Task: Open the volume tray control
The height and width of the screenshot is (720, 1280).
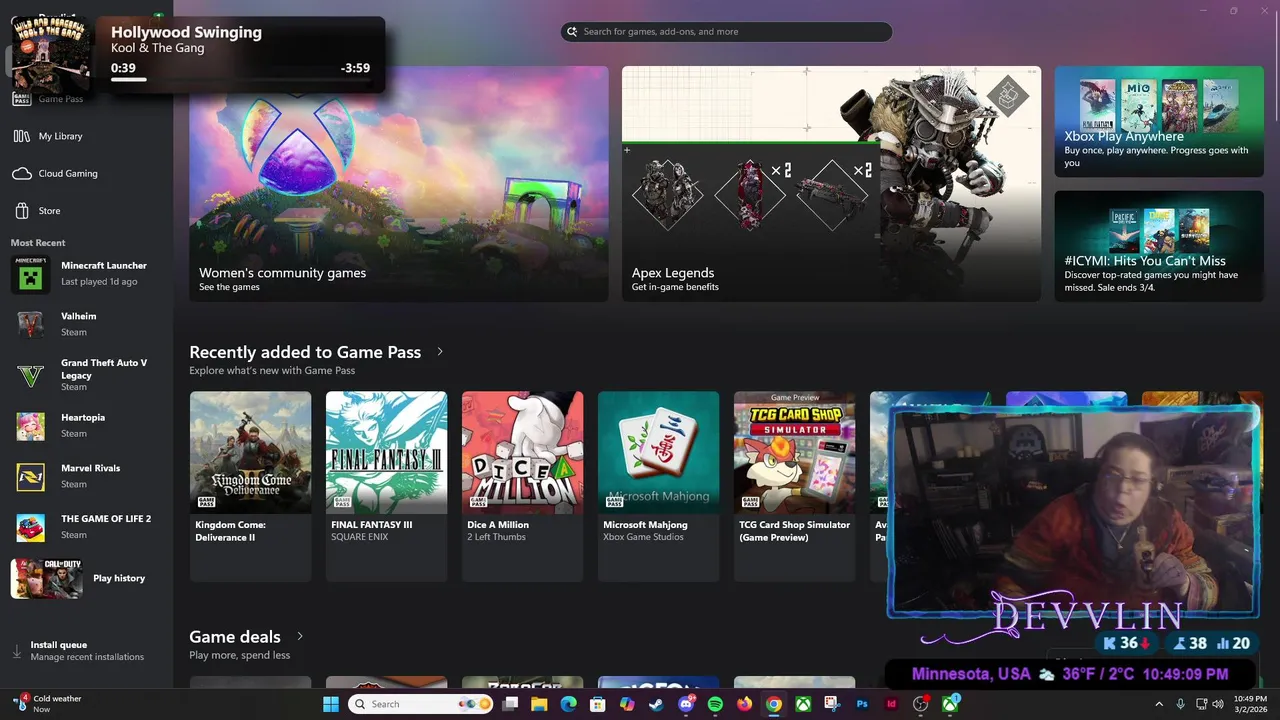Action: click(1218, 704)
